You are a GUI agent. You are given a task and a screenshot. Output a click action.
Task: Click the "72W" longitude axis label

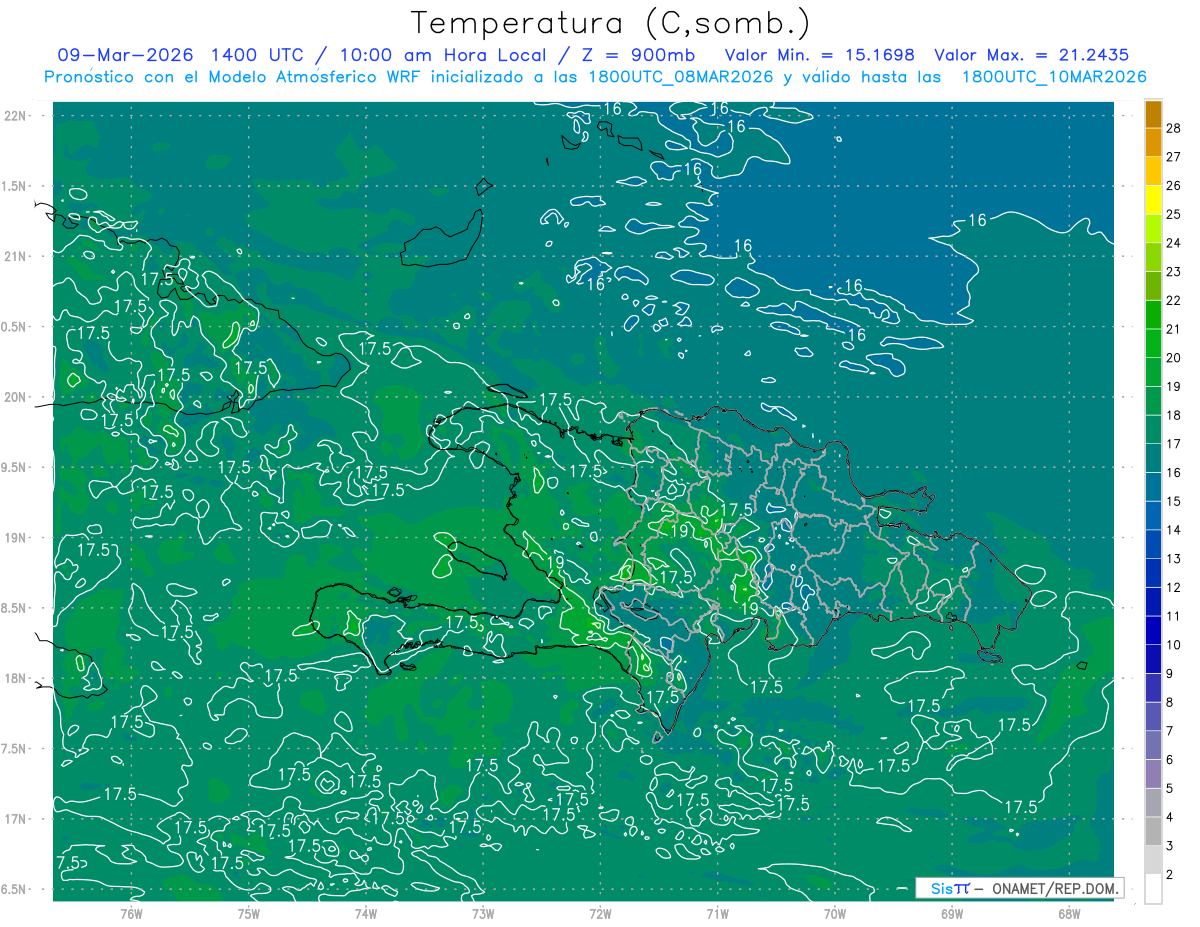600,913
